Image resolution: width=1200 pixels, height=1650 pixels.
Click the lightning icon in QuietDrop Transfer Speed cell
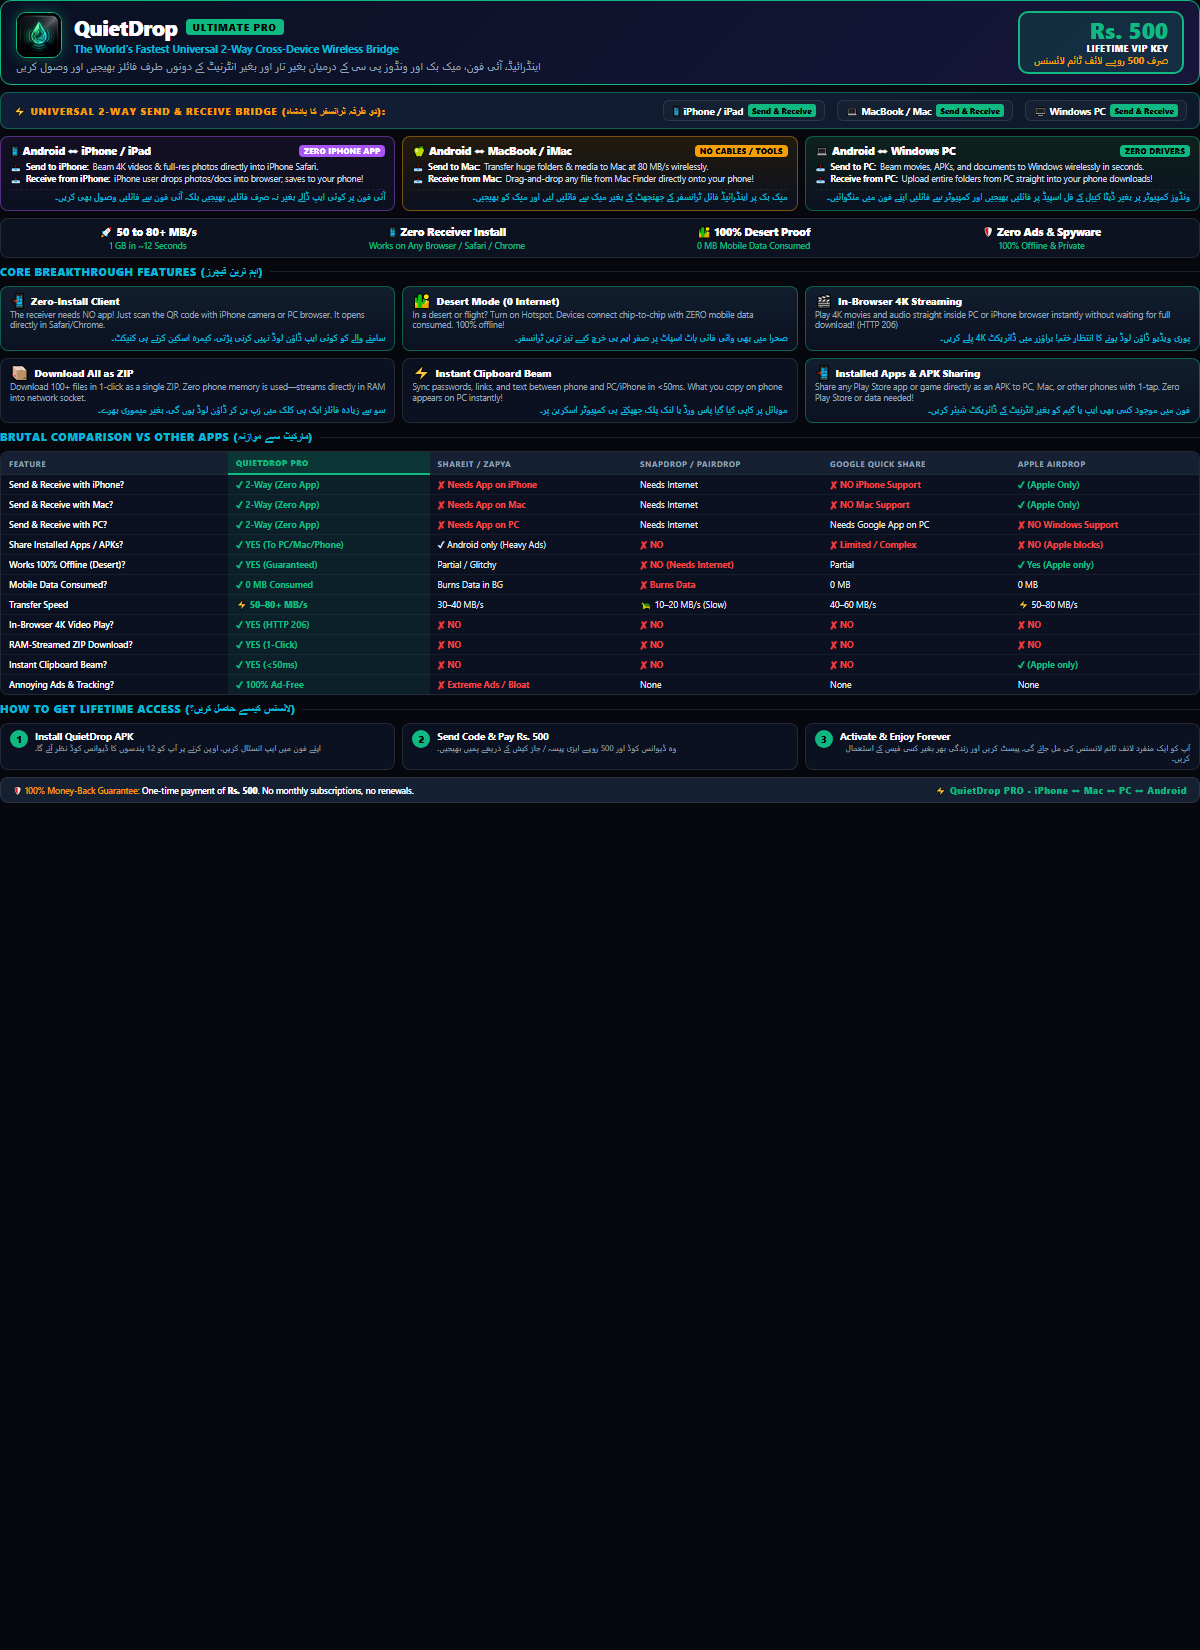(x=242, y=605)
